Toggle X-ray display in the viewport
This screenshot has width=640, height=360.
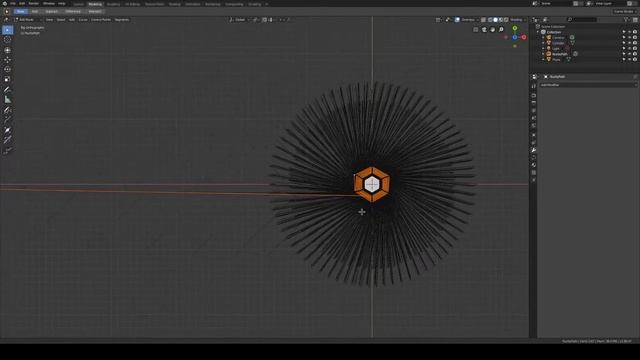pos(483,20)
